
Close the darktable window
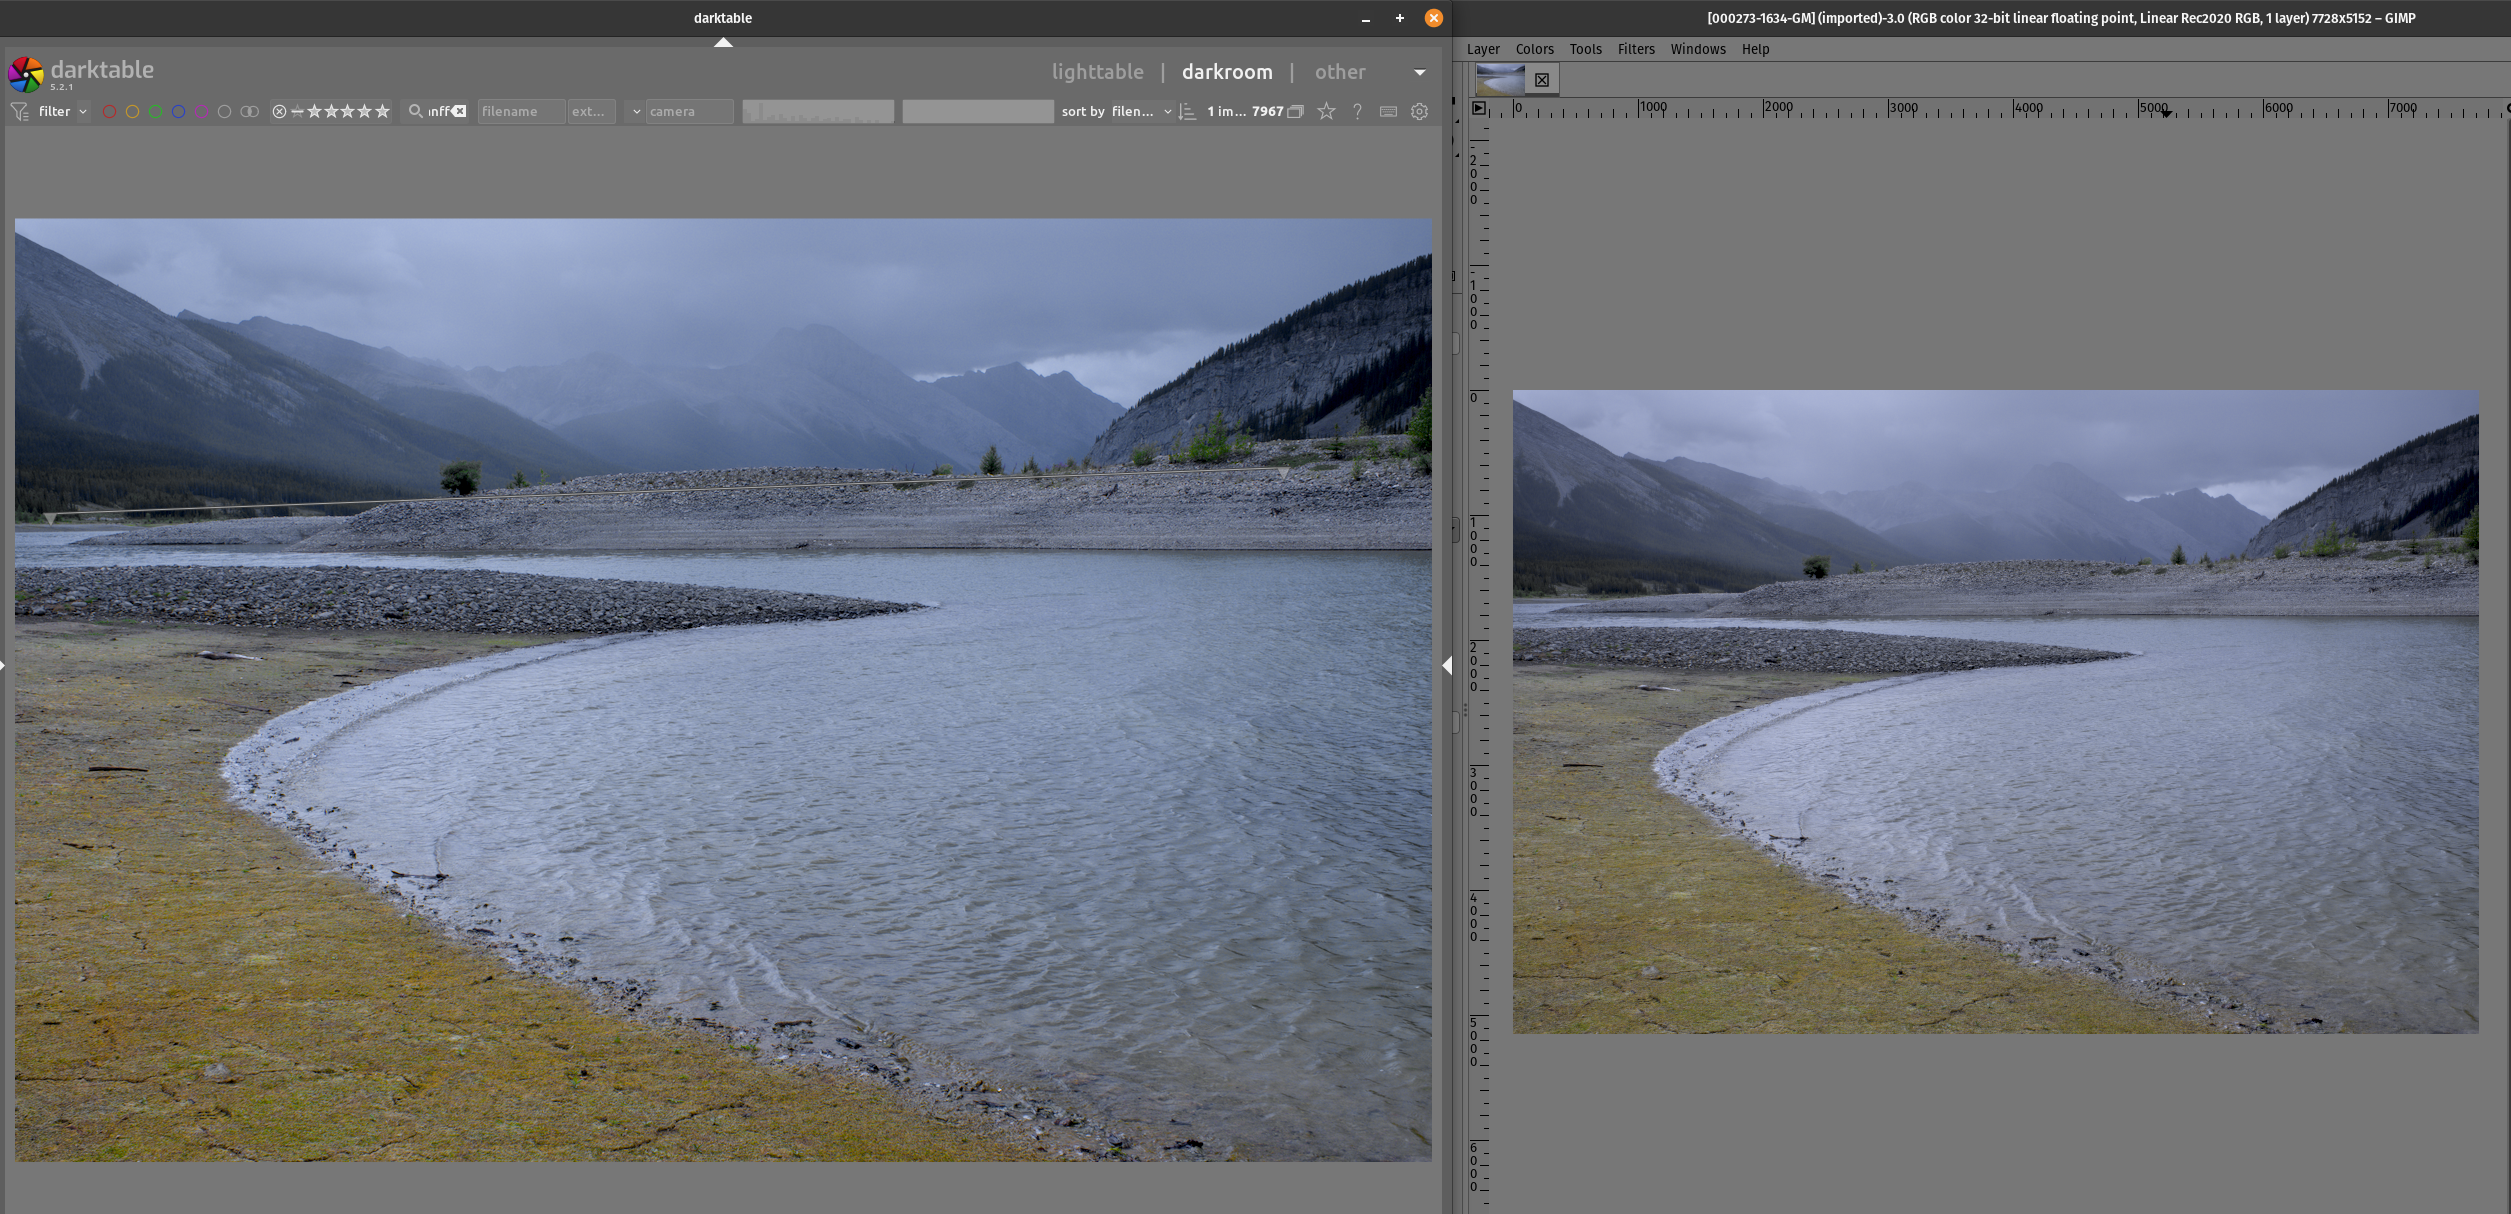[1433, 18]
